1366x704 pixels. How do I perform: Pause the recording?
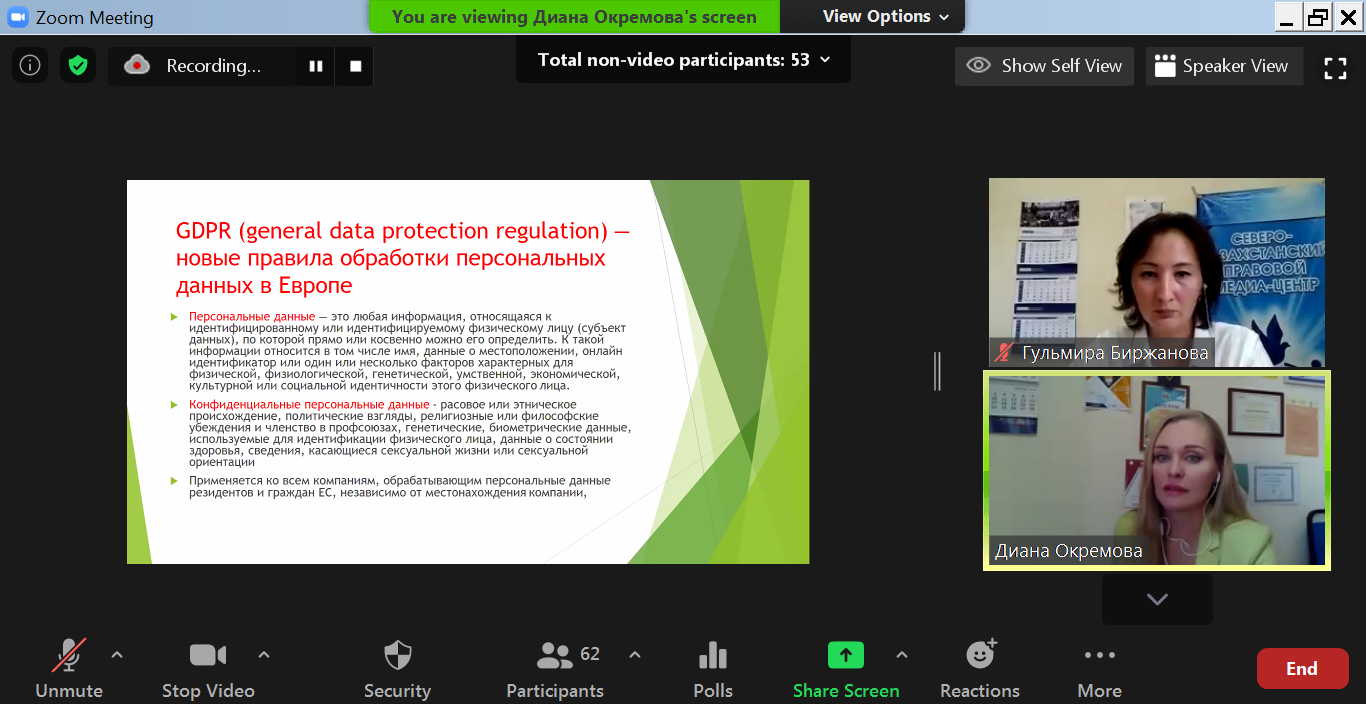316,66
